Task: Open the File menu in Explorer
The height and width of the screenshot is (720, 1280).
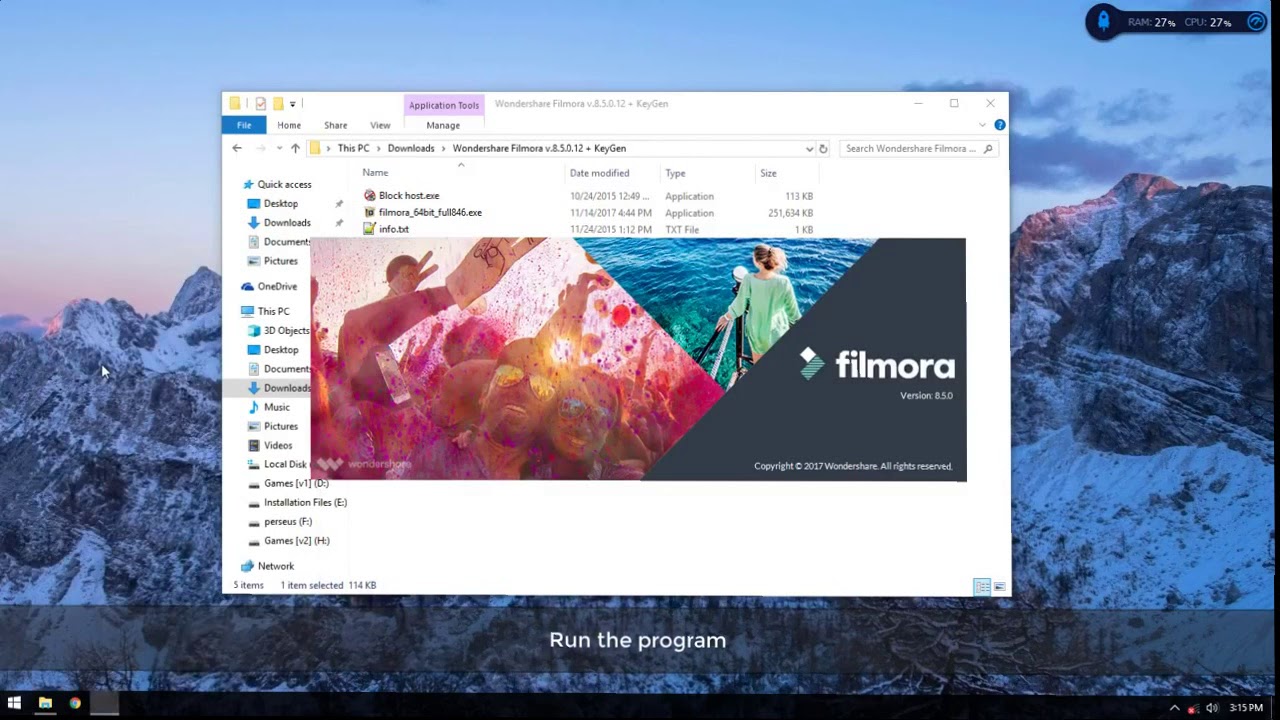Action: (244, 125)
